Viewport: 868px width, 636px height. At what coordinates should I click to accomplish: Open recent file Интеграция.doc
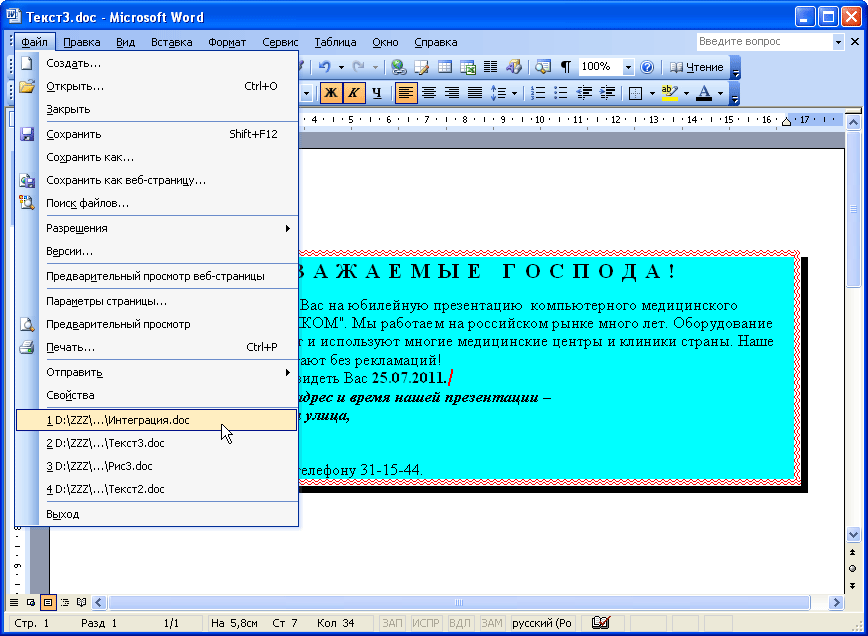[x=157, y=420]
